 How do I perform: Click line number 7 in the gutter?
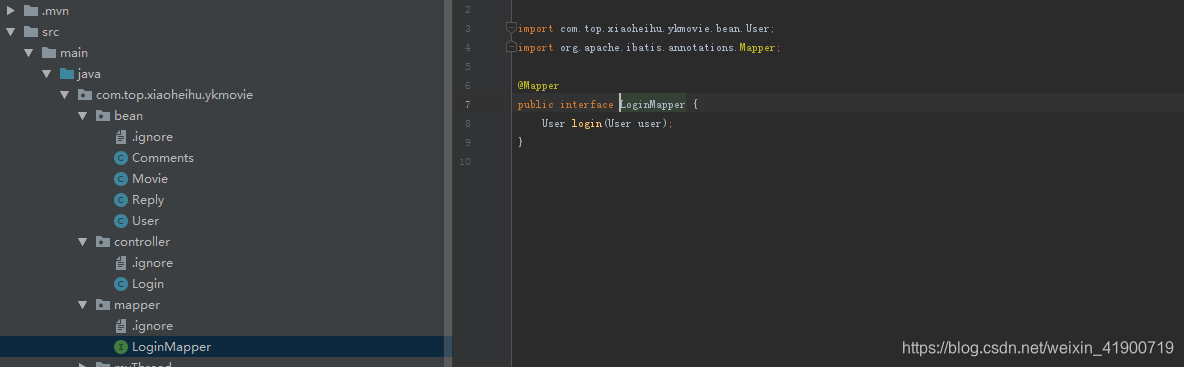(x=467, y=104)
